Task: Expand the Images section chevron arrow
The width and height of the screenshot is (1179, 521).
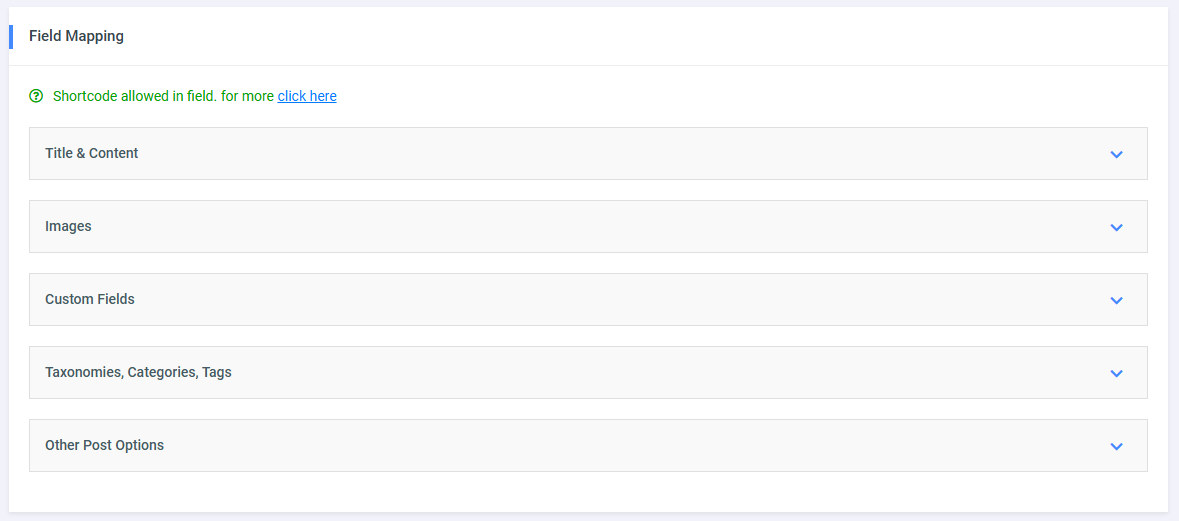Action: click(x=1116, y=227)
